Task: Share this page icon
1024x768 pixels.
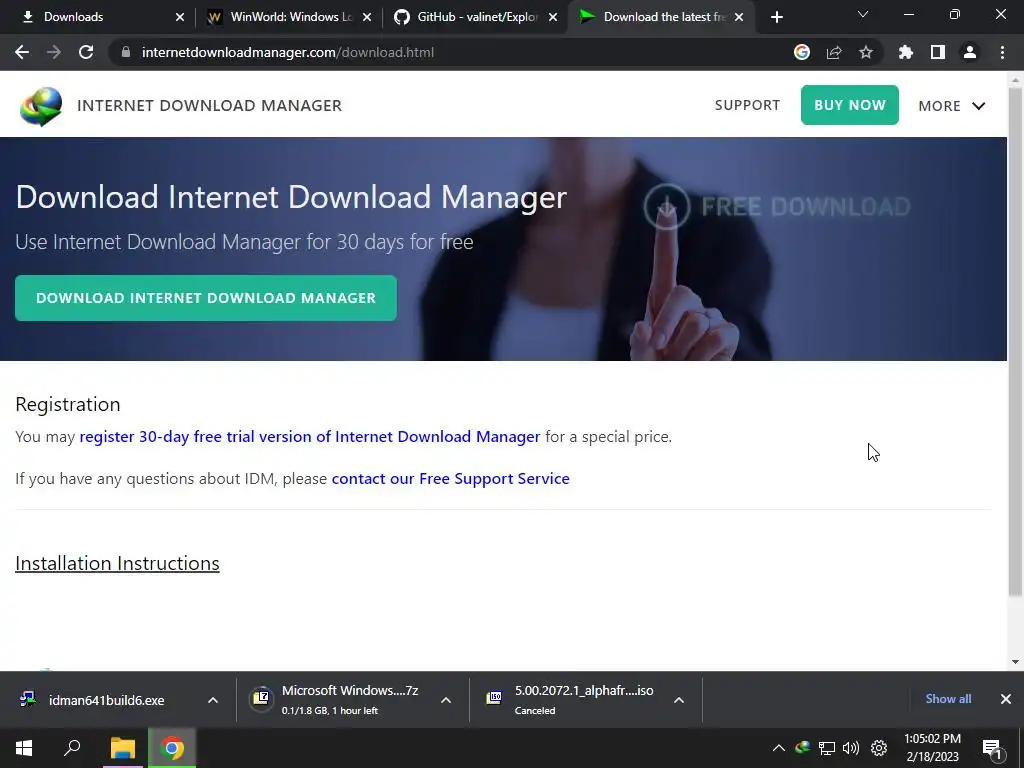Action: coord(834,52)
